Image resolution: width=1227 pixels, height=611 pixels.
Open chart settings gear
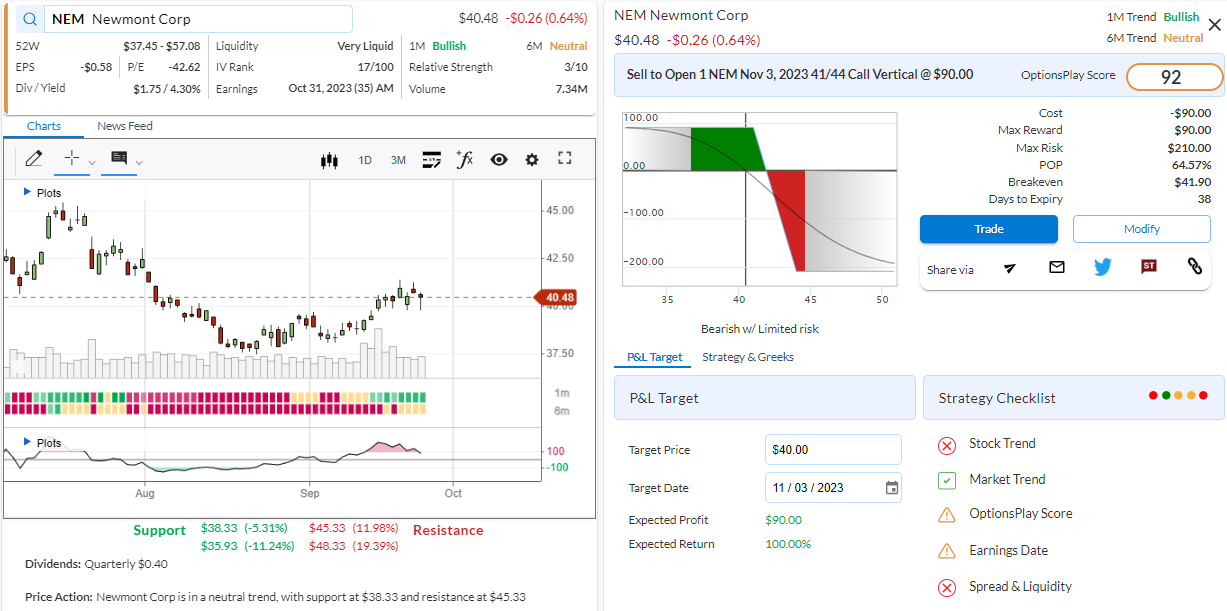click(532, 160)
